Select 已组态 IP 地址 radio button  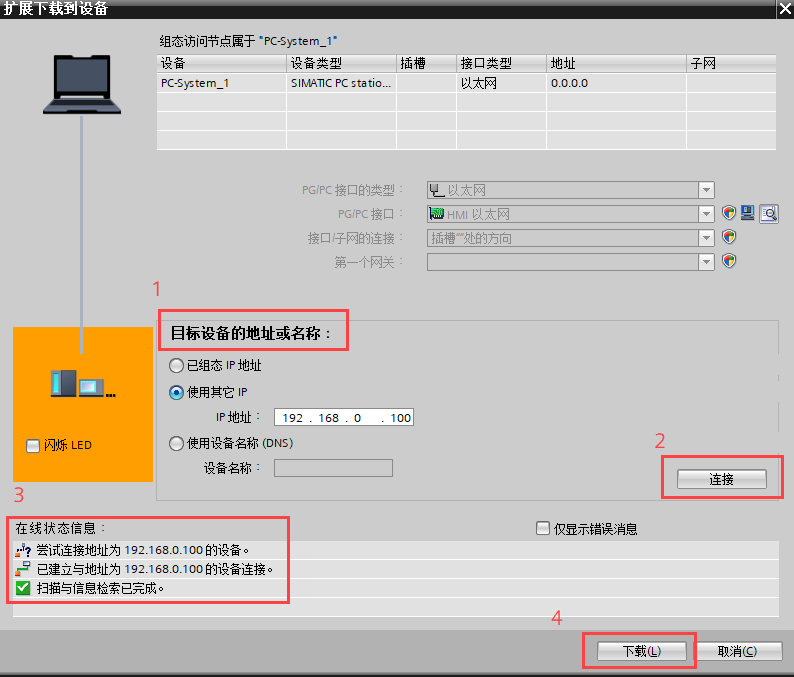pyautogui.click(x=176, y=366)
